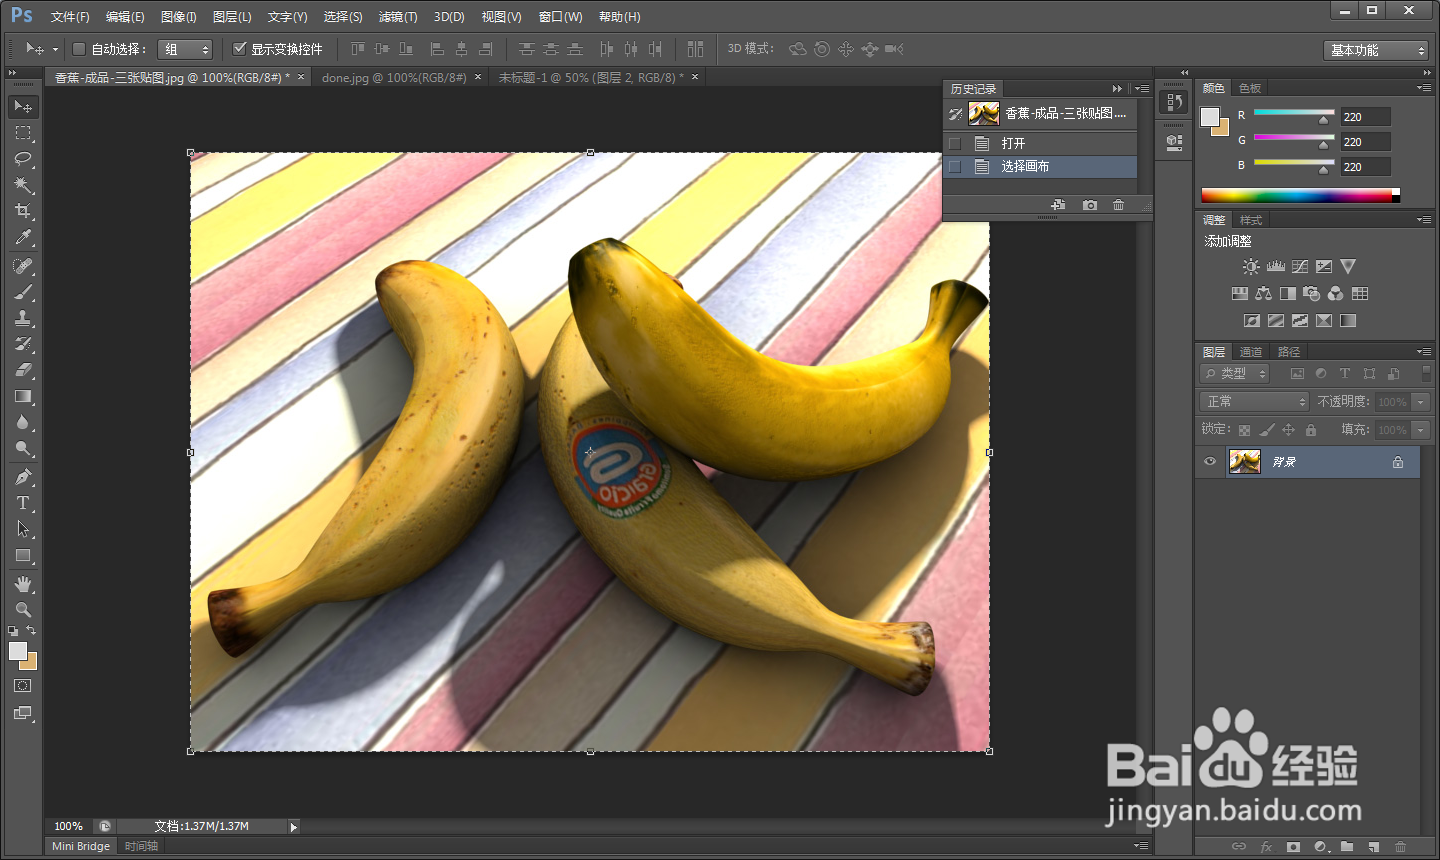1440x860 pixels.
Task: Open the 不透明度 opacity dropdown arrow
Action: pos(1420,402)
